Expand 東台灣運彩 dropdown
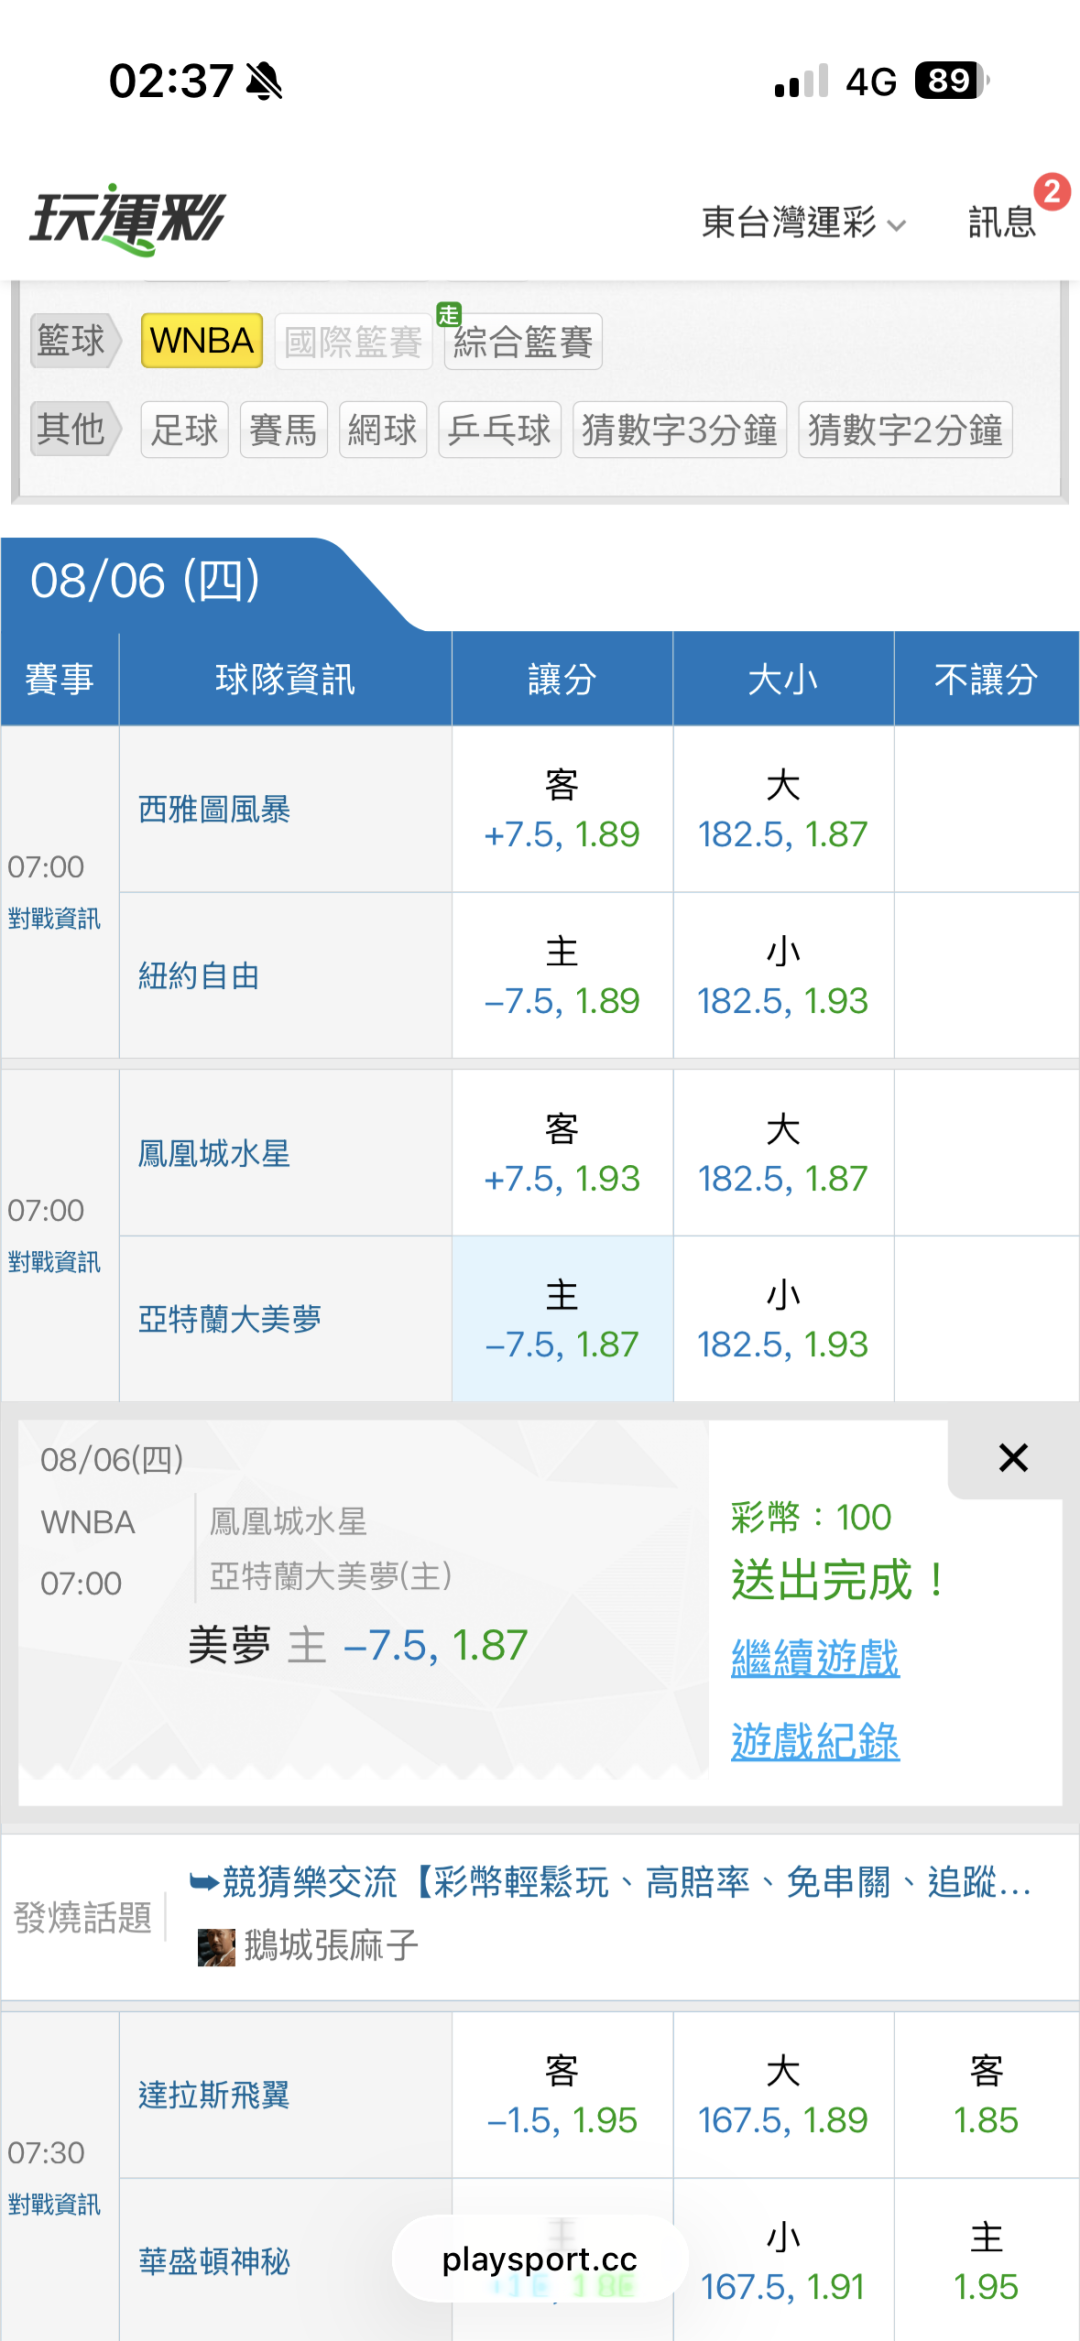 coord(803,222)
